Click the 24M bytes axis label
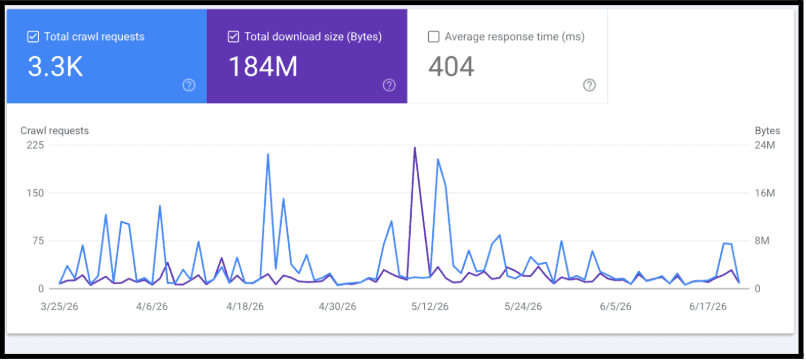Image resolution: width=806 pixels, height=360 pixels. click(764, 146)
